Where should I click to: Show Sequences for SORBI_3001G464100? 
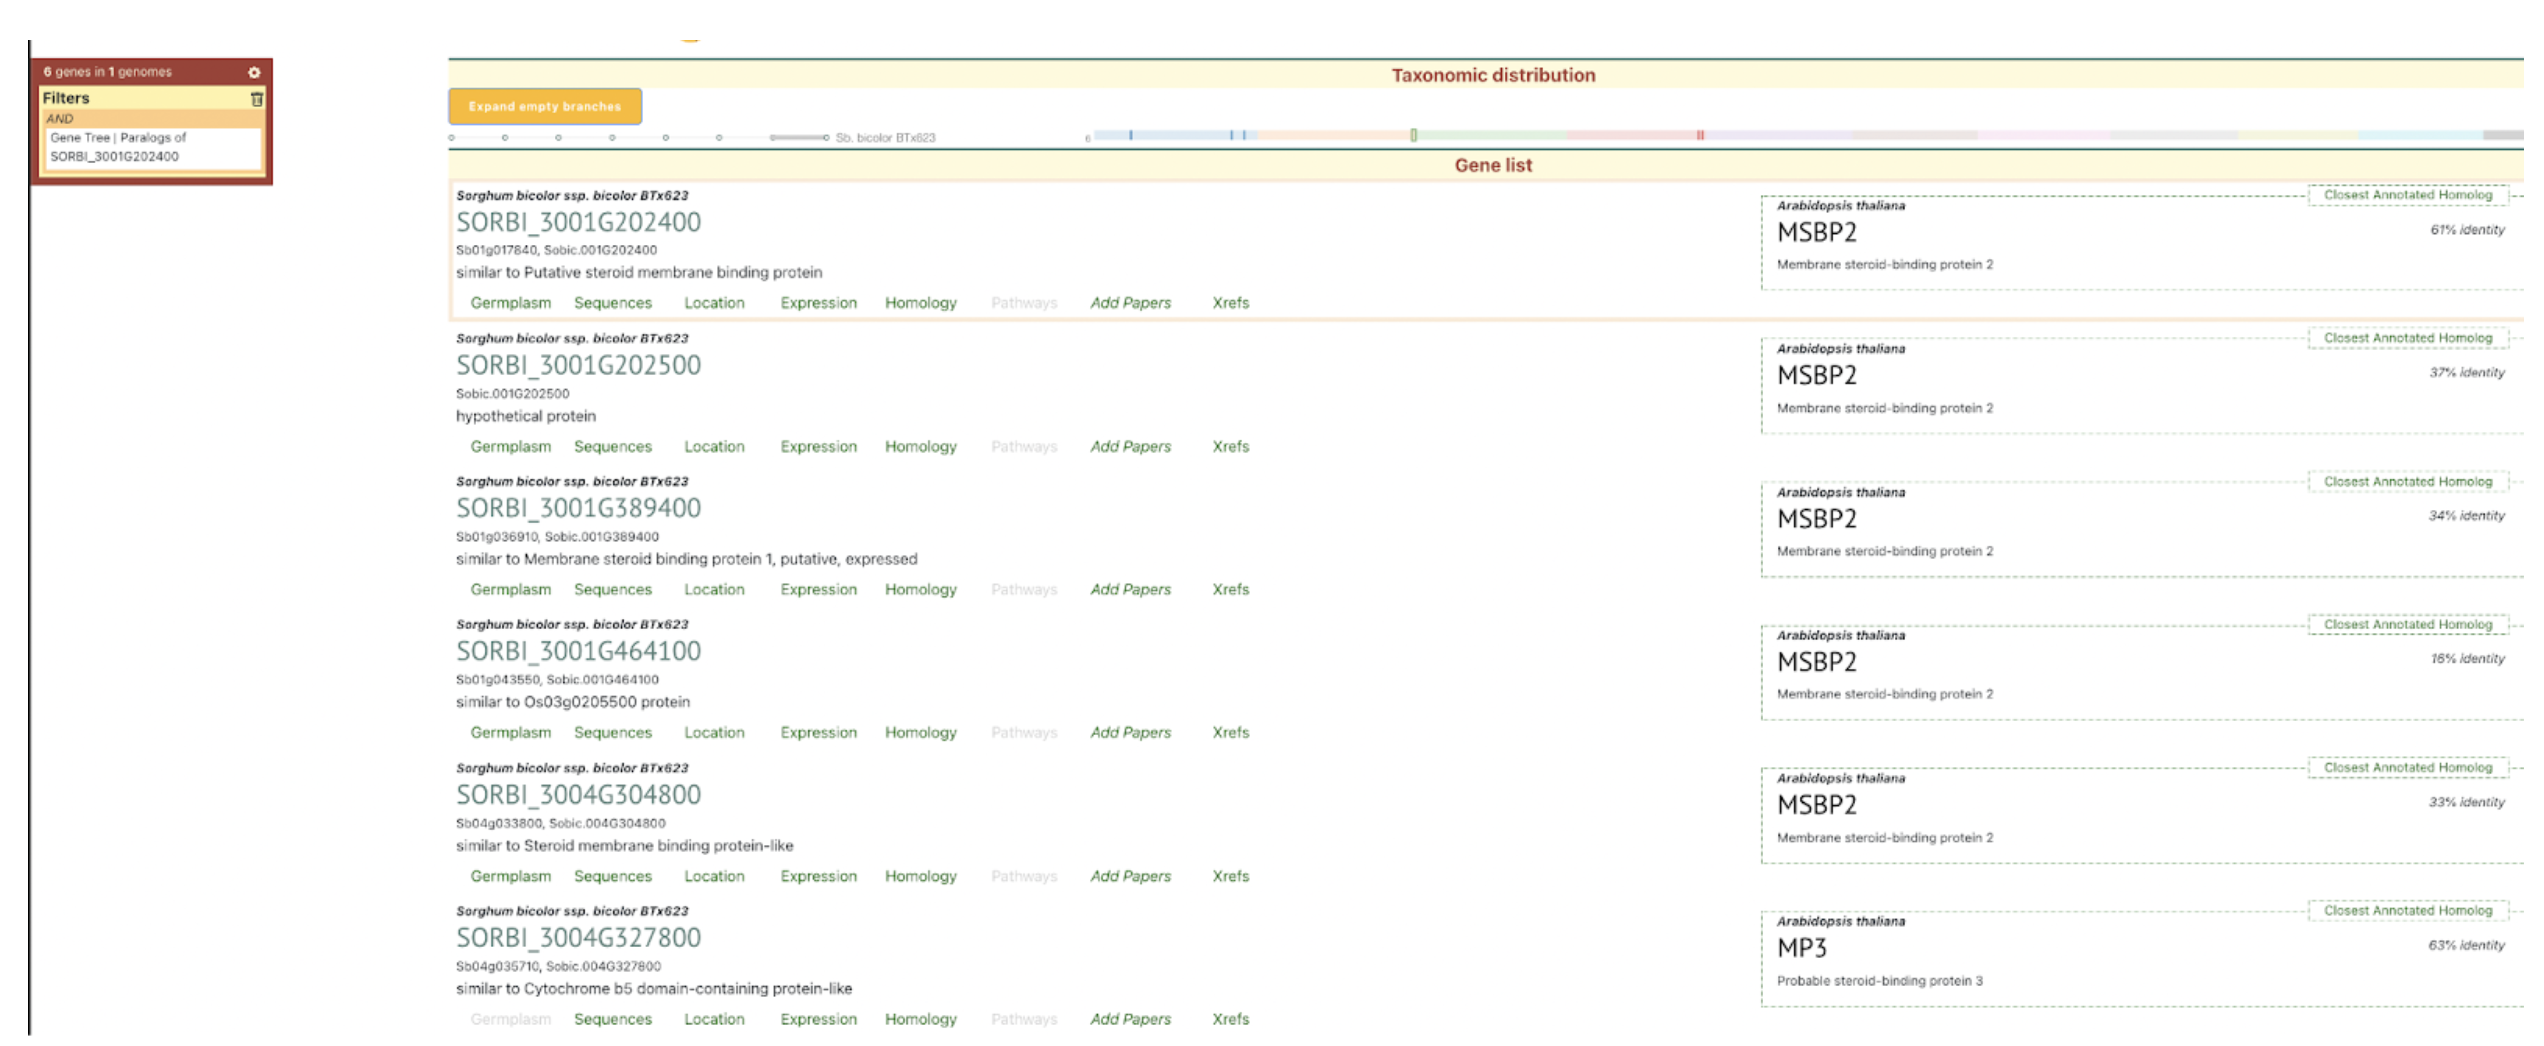pyautogui.click(x=612, y=733)
